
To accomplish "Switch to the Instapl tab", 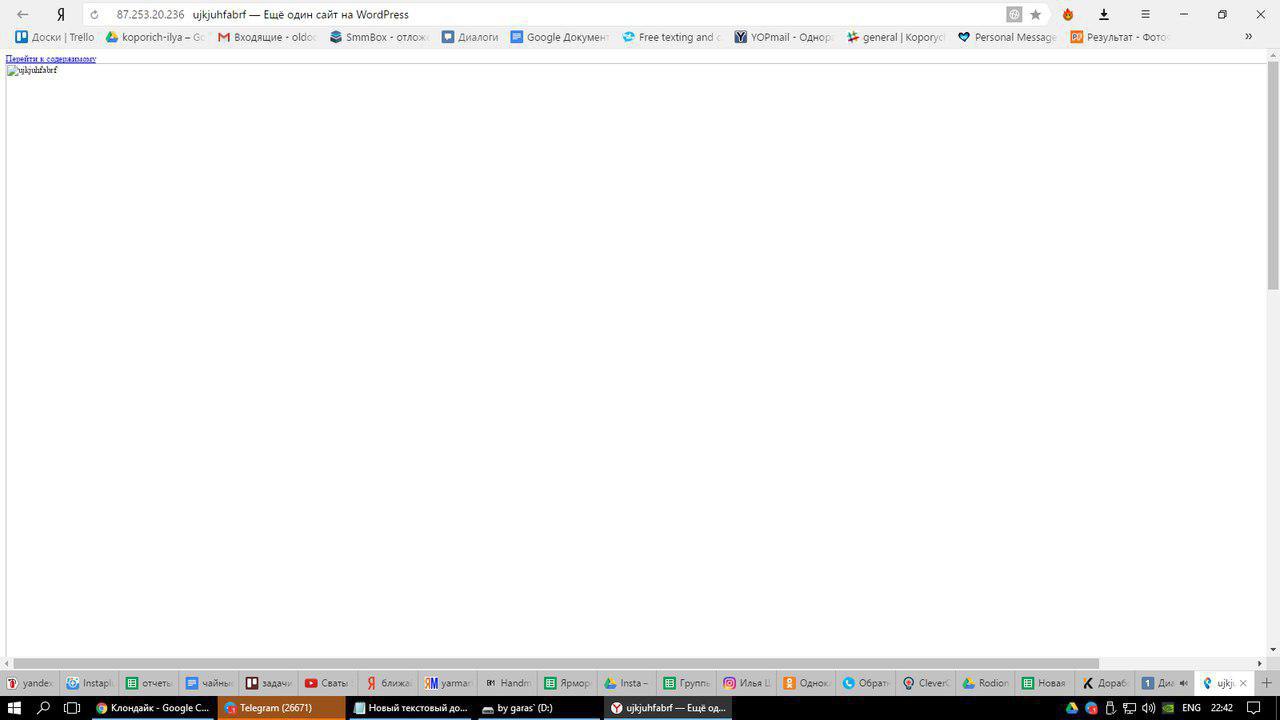I will tap(89, 683).
